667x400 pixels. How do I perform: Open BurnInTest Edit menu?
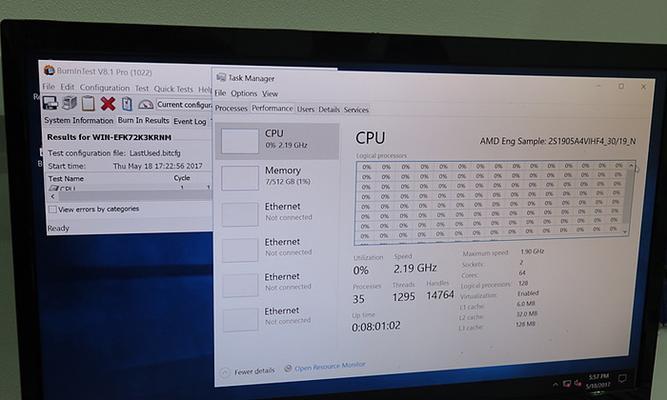tap(67, 87)
